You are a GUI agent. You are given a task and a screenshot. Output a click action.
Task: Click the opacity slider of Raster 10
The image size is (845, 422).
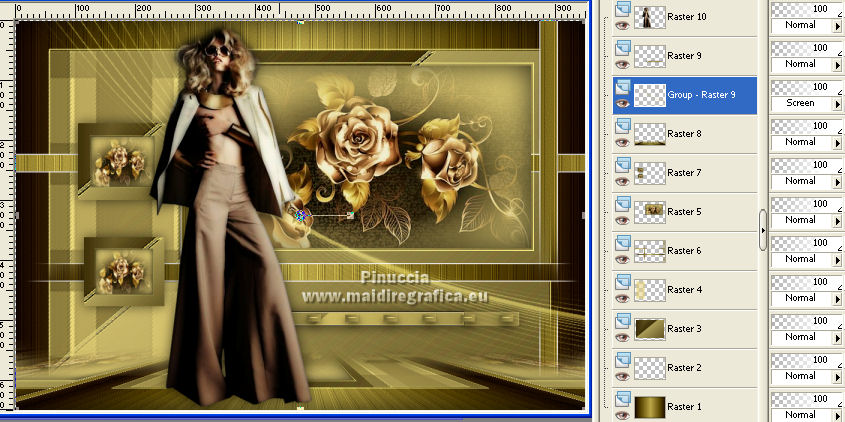coord(807,9)
